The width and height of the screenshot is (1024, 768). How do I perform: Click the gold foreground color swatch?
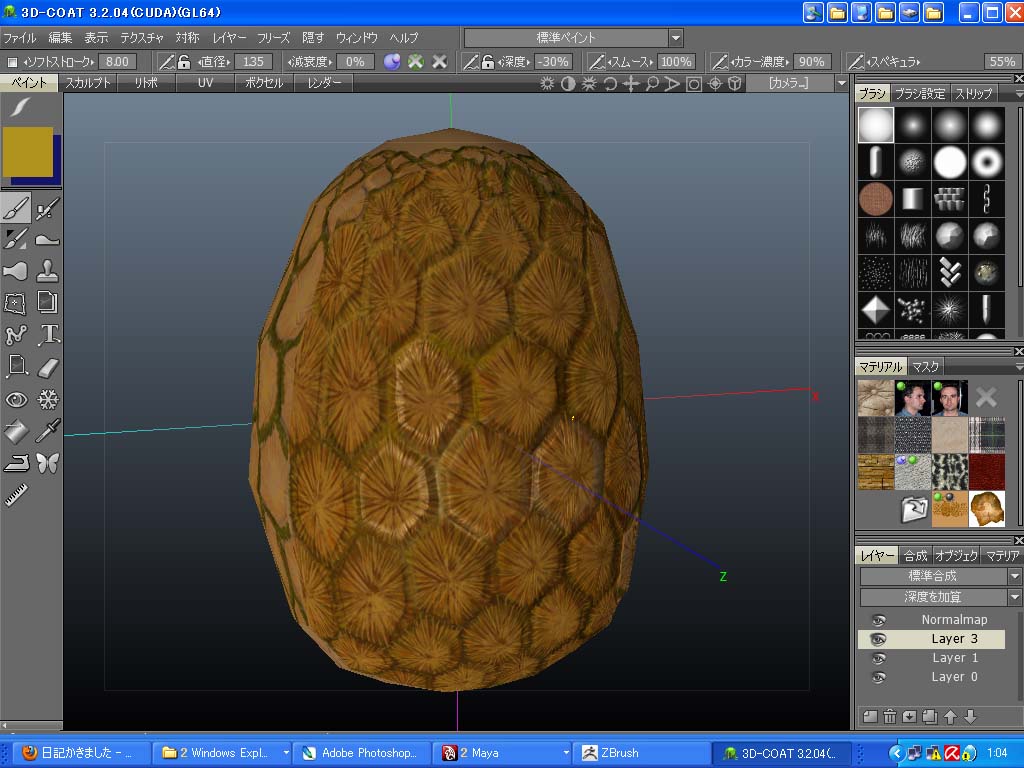coord(27,151)
